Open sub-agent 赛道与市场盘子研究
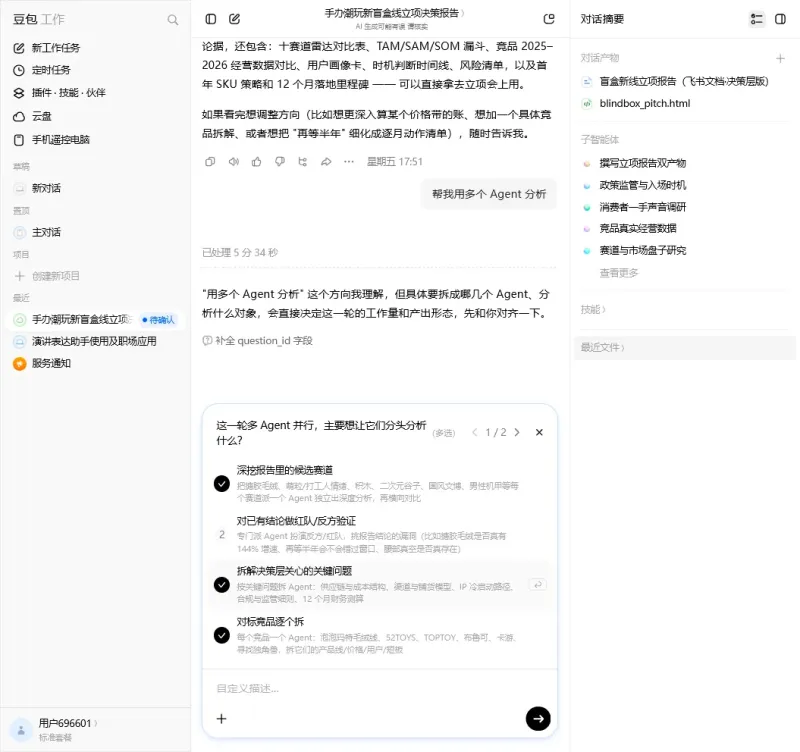This screenshot has width=800, height=752. (x=642, y=250)
